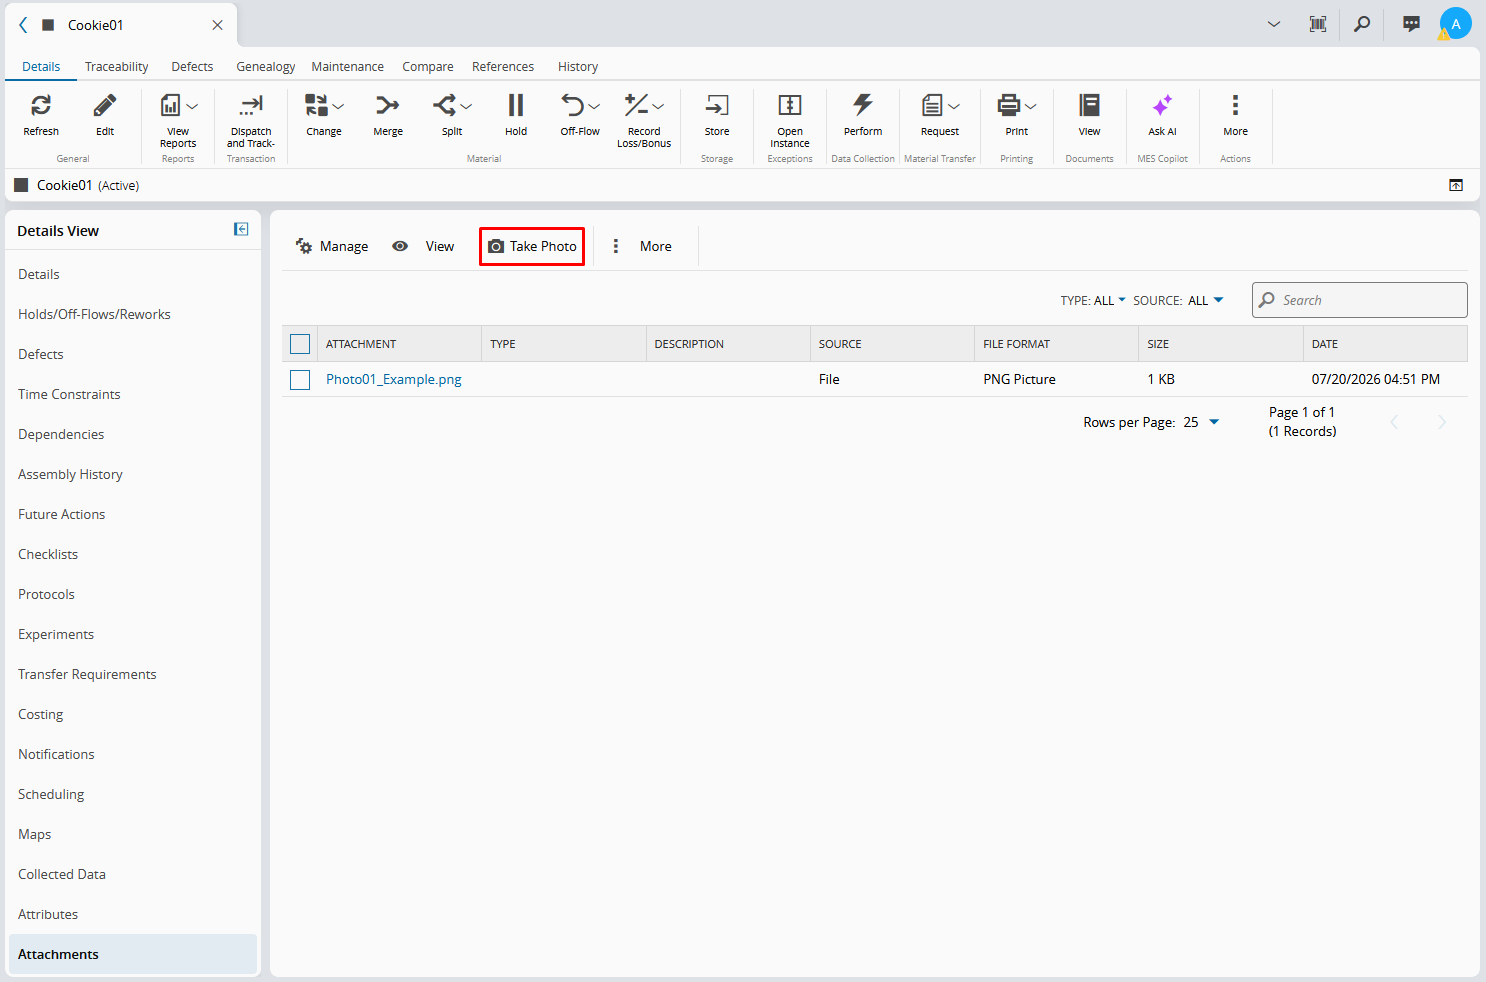Image resolution: width=1486 pixels, height=982 pixels.
Task: Open the History tab
Action: (578, 67)
